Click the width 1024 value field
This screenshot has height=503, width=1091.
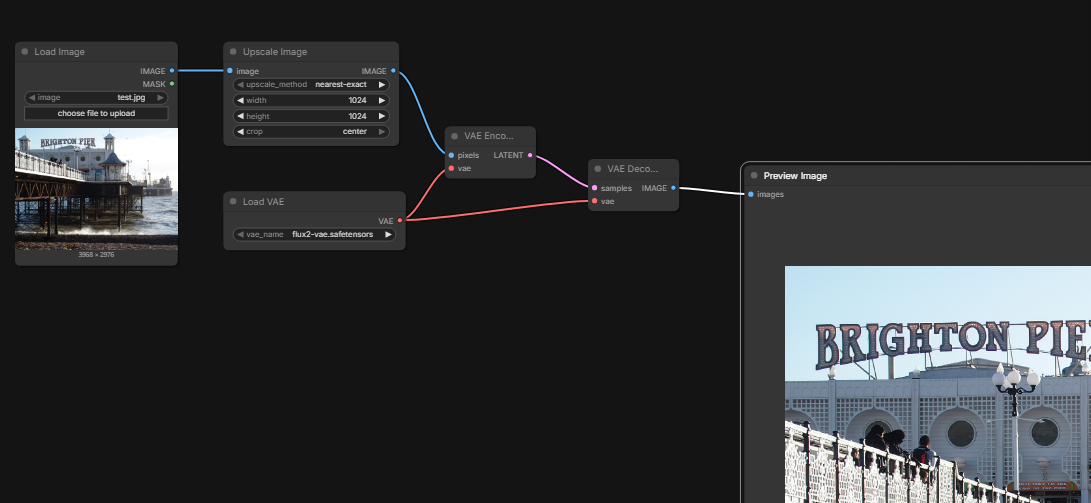(x=311, y=100)
